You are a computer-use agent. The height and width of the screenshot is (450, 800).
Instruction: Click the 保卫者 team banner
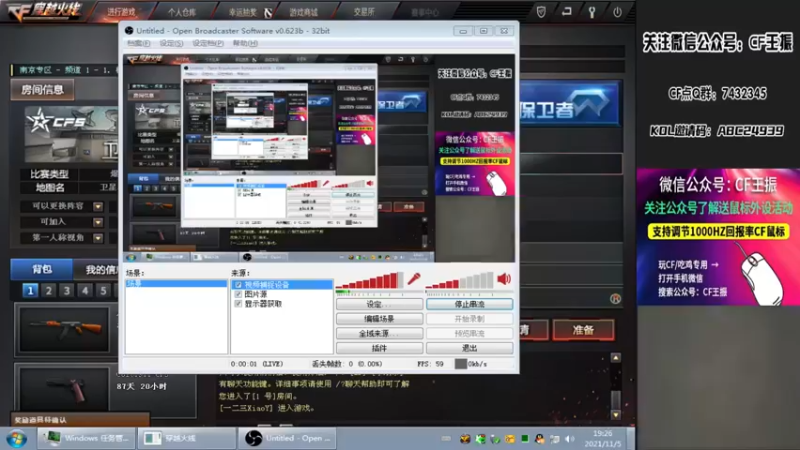tap(569, 104)
